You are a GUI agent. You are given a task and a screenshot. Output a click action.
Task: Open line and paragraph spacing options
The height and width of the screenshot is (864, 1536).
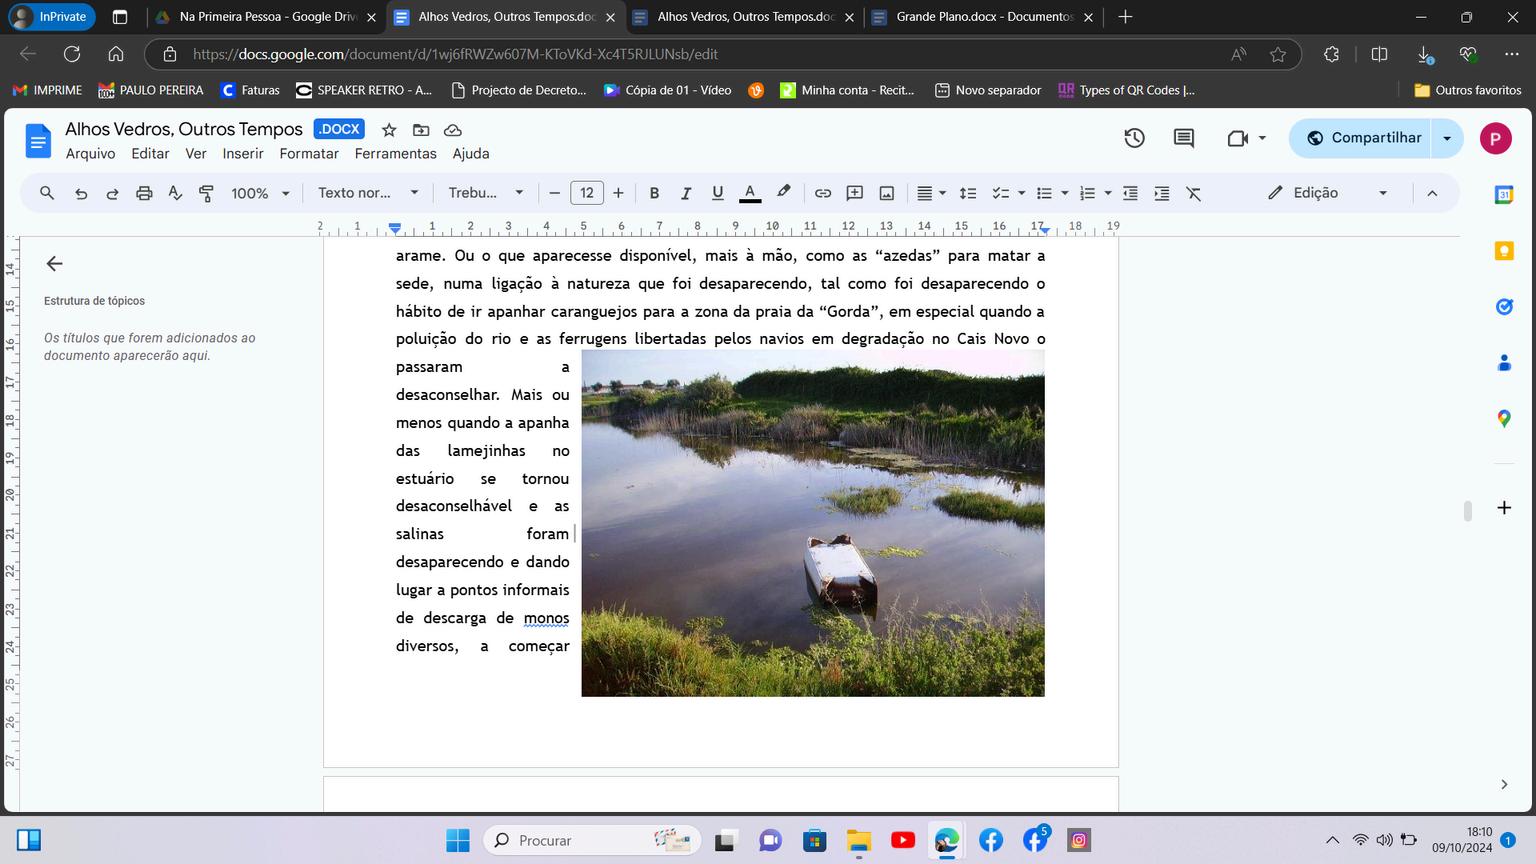point(968,193)
